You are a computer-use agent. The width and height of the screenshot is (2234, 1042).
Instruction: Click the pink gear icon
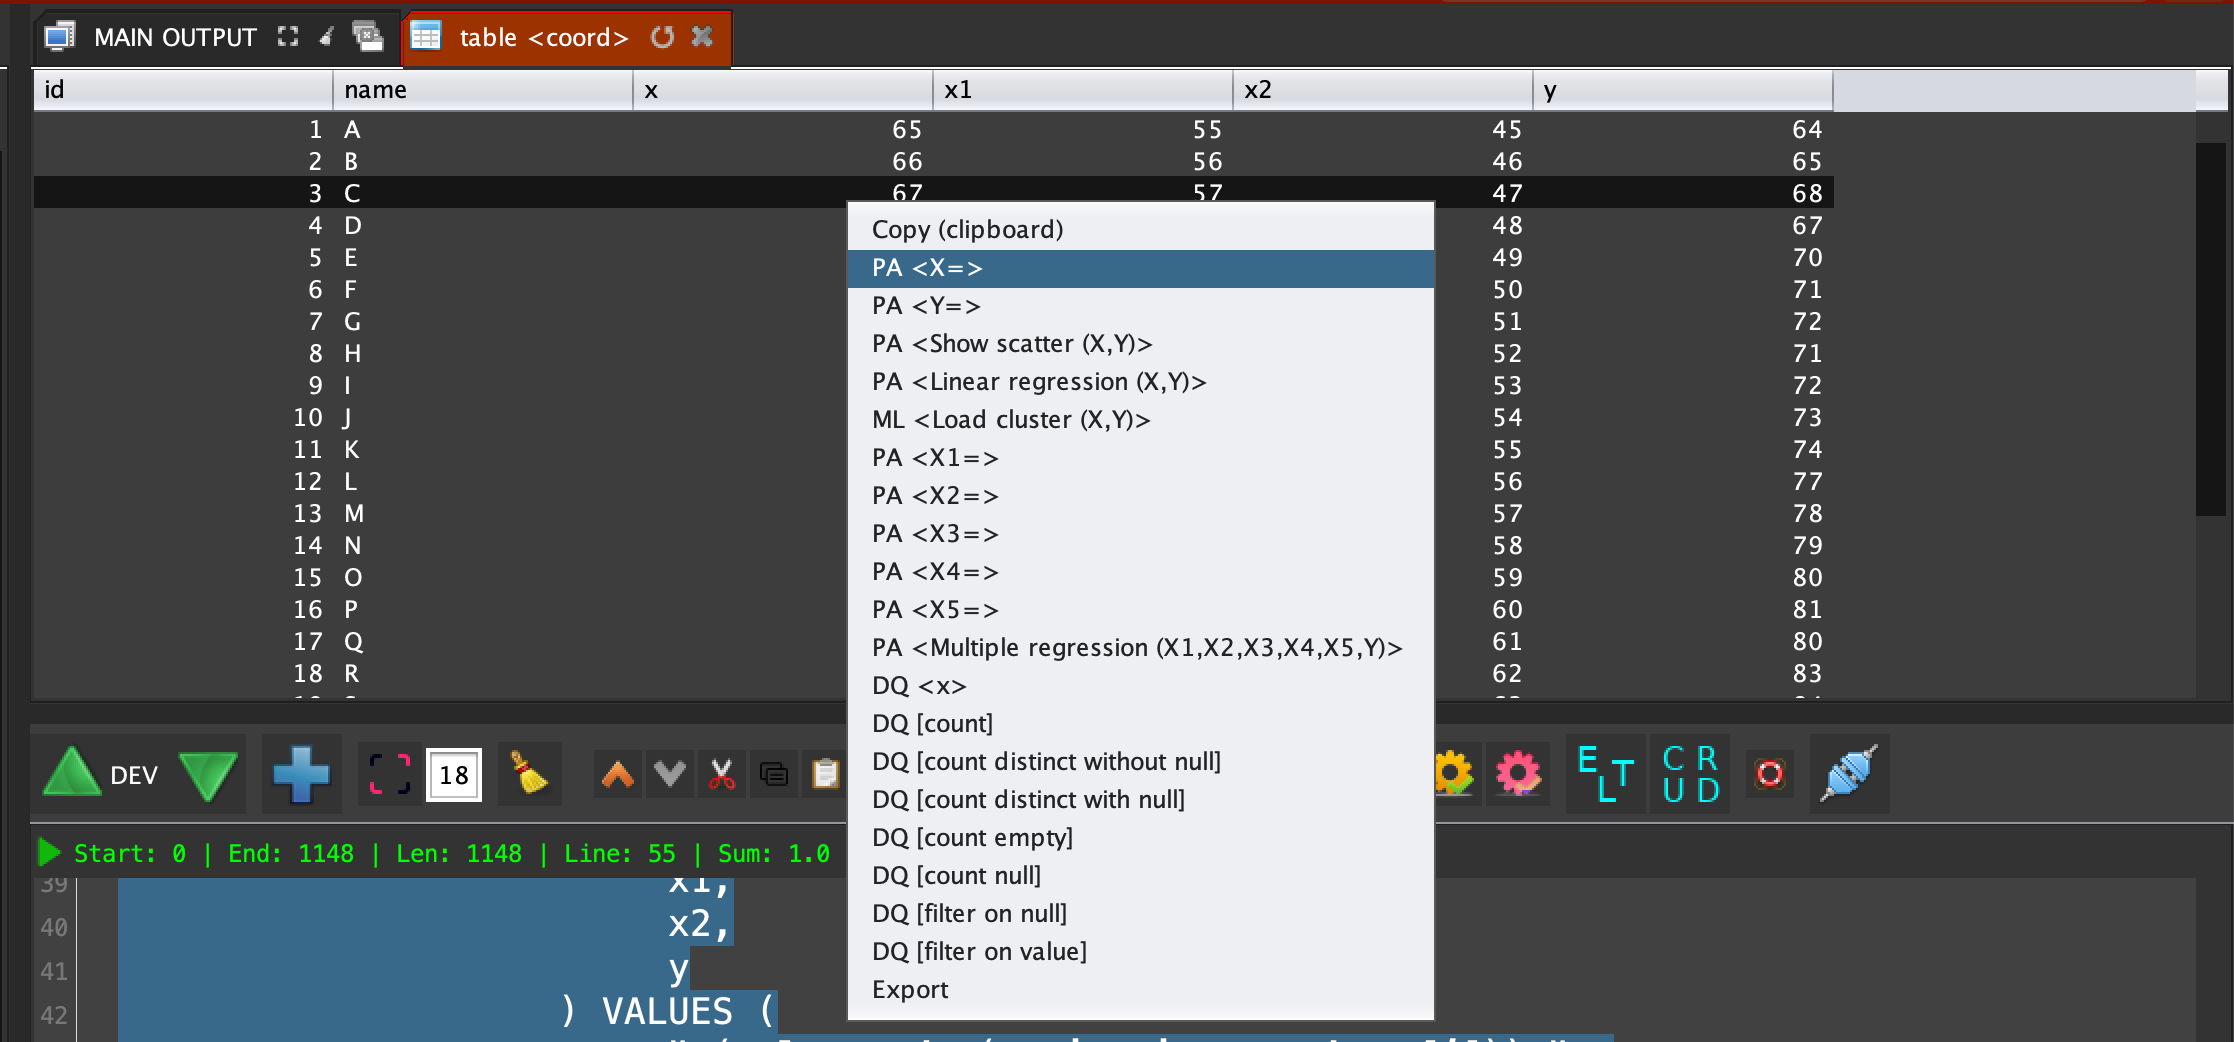1517,774
